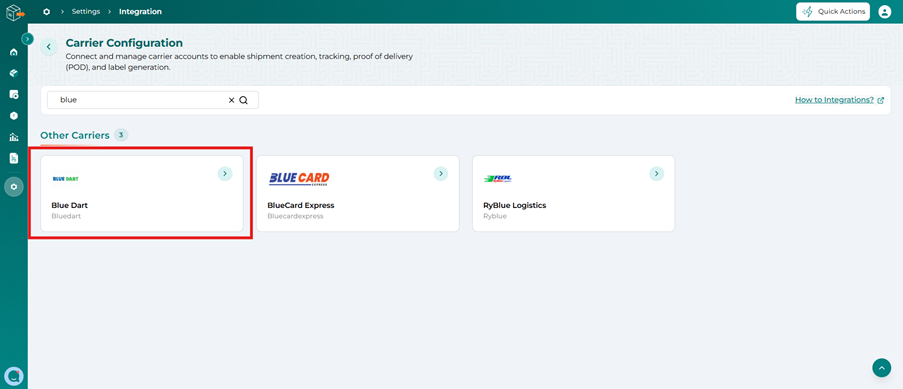Click the package box sidebar icon
This screenshot has height=389, width=903.
pyautogui.click(x=14, y=73)
